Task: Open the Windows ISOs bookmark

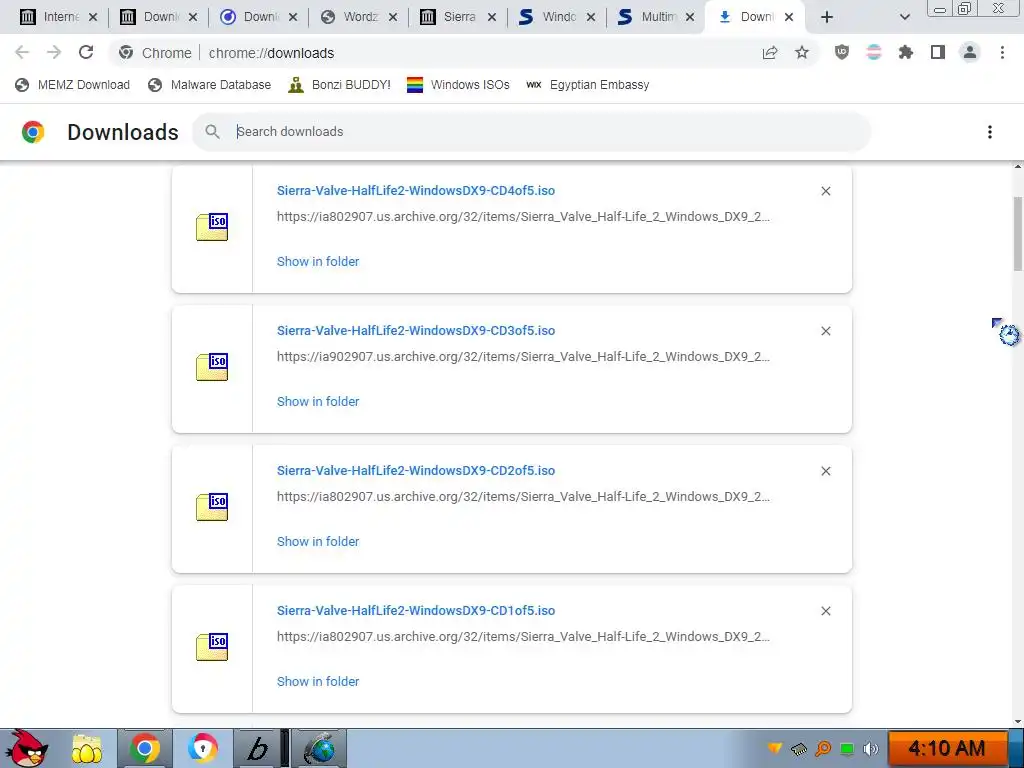Action: point(458,85)
